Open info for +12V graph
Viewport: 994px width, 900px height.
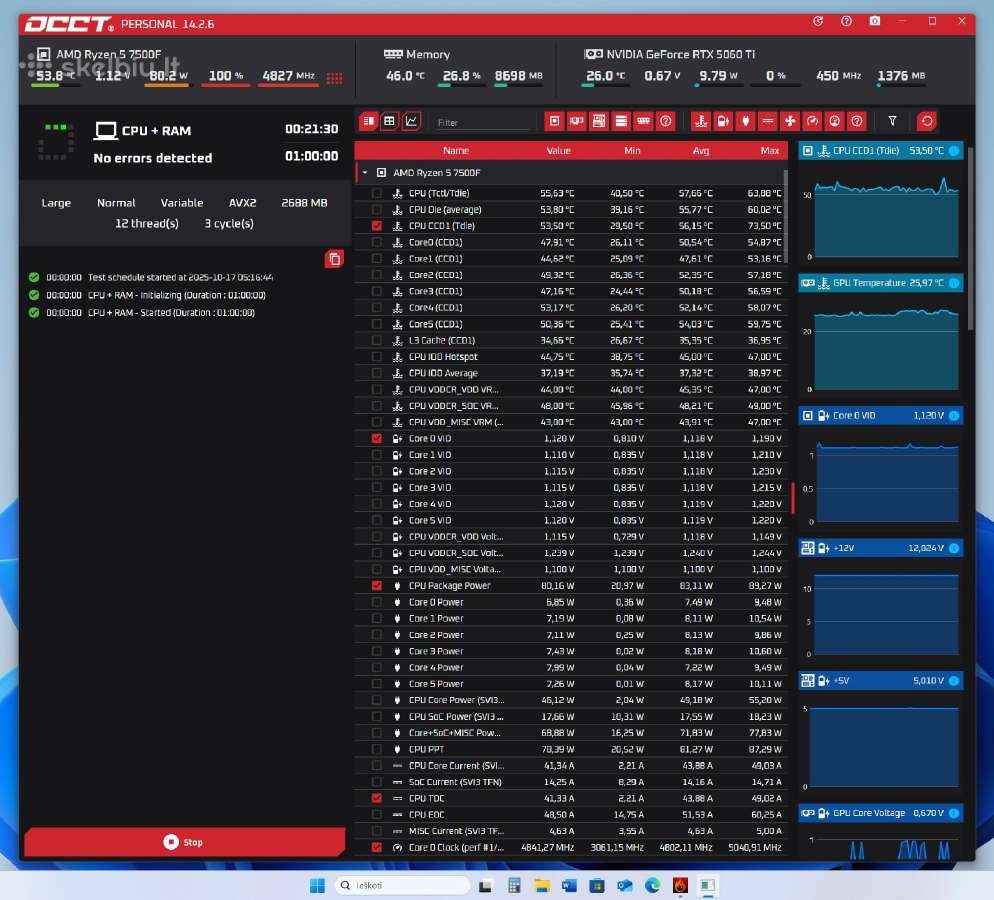coord(954,548)
